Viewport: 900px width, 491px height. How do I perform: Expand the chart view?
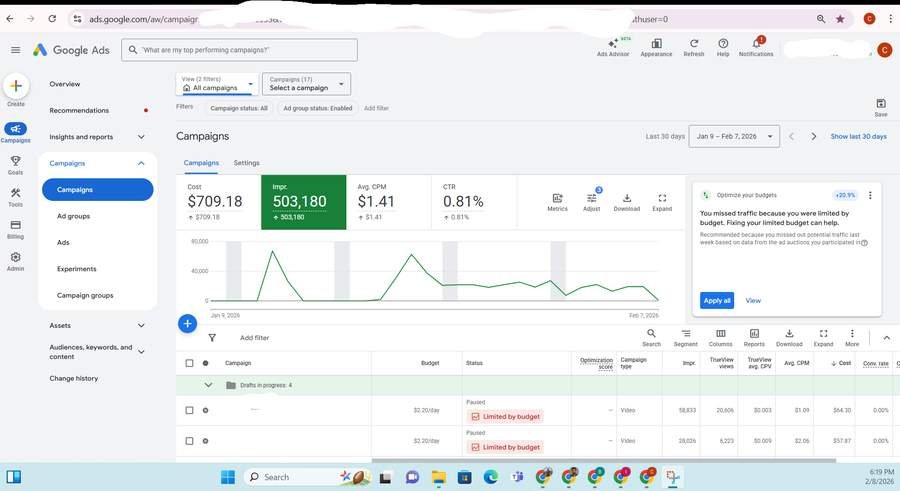tap(662, 202)
